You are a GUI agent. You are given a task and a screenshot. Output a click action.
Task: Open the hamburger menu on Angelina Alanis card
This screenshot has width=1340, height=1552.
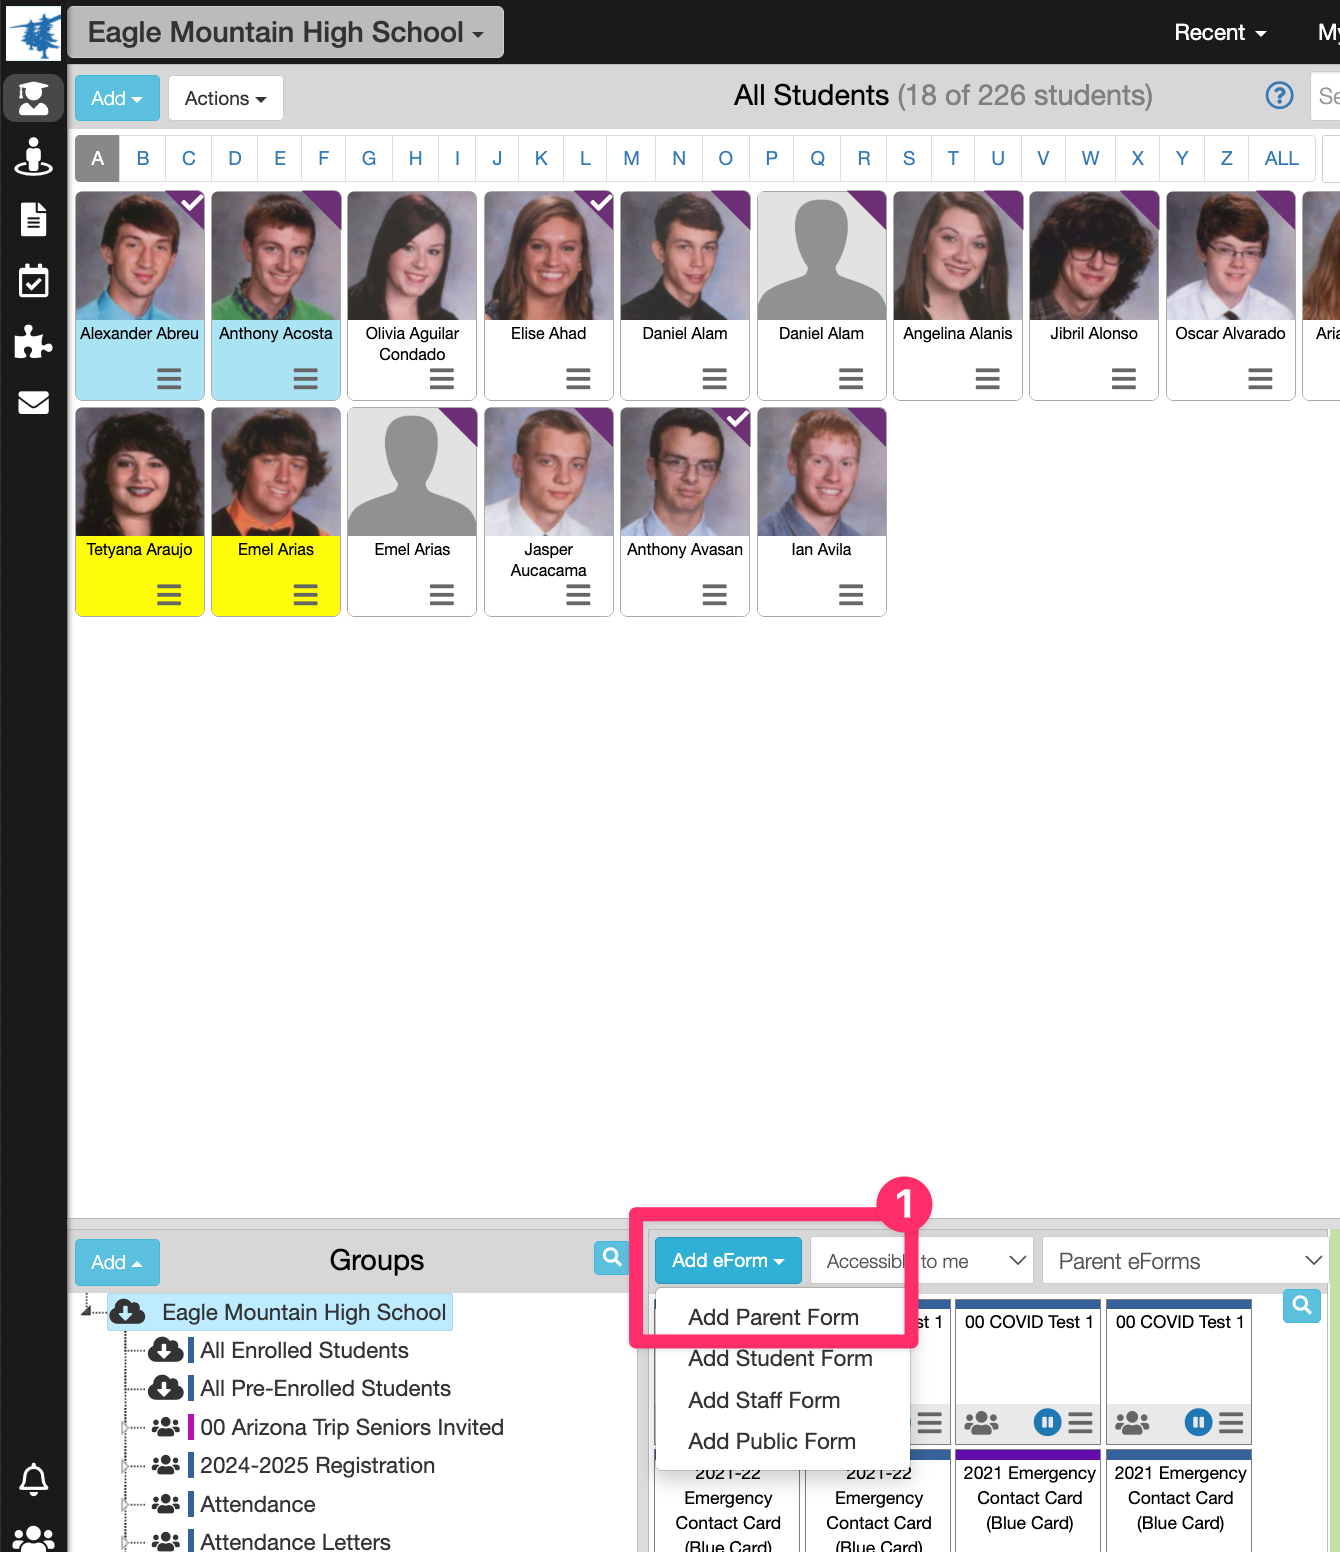[987, 379]
